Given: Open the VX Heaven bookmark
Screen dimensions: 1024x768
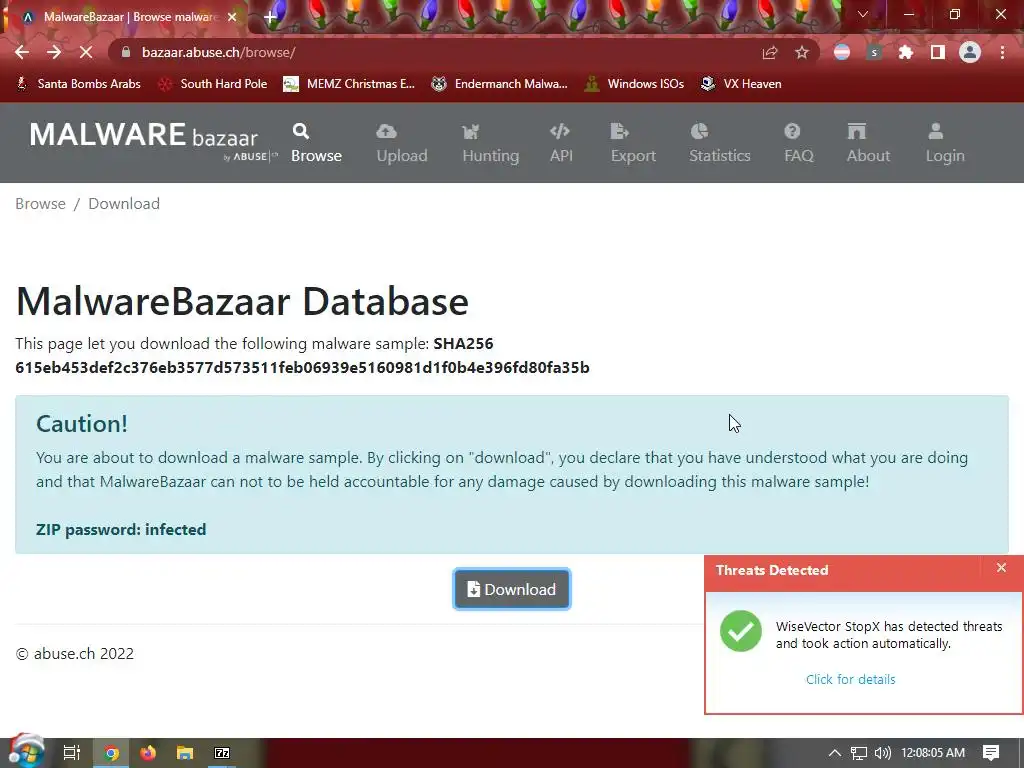Looking at the screenshot, I should (741, 84).
